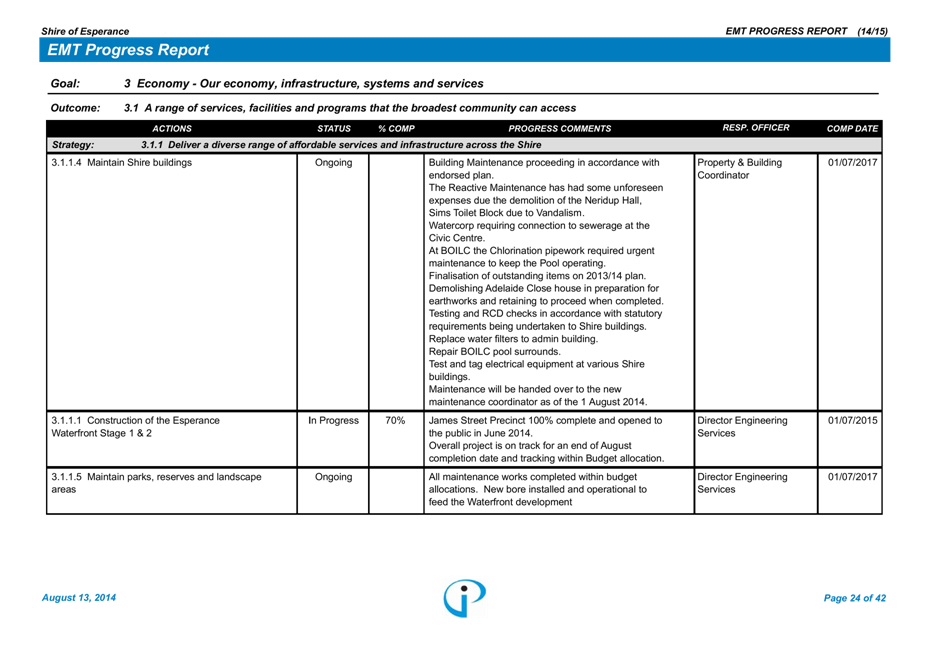Select the Goal line '3 Economy - Our economy...'

point(304,83)
